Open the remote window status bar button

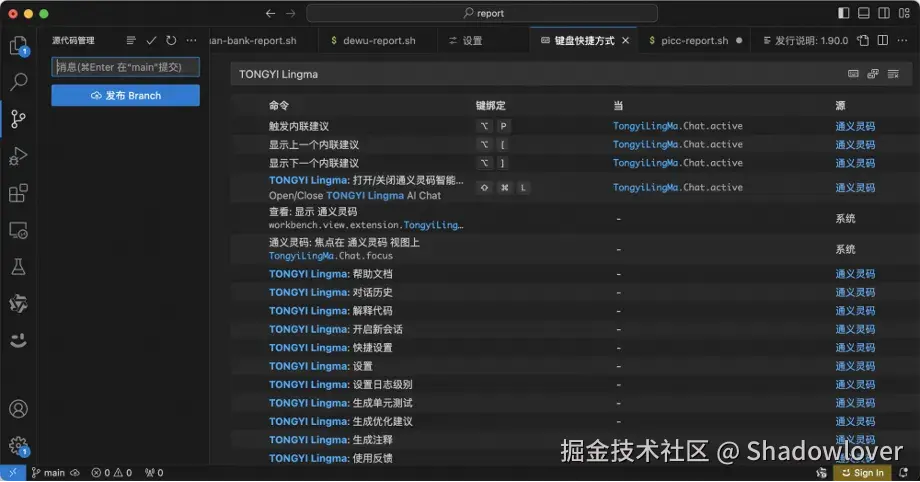click(x=13, y=473)
